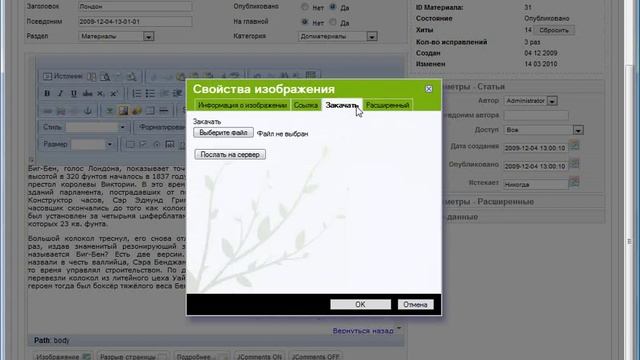Click the 'Вернуться назад' link
Image resolution: width=640 pixels, height=360 pixels.
363,331
